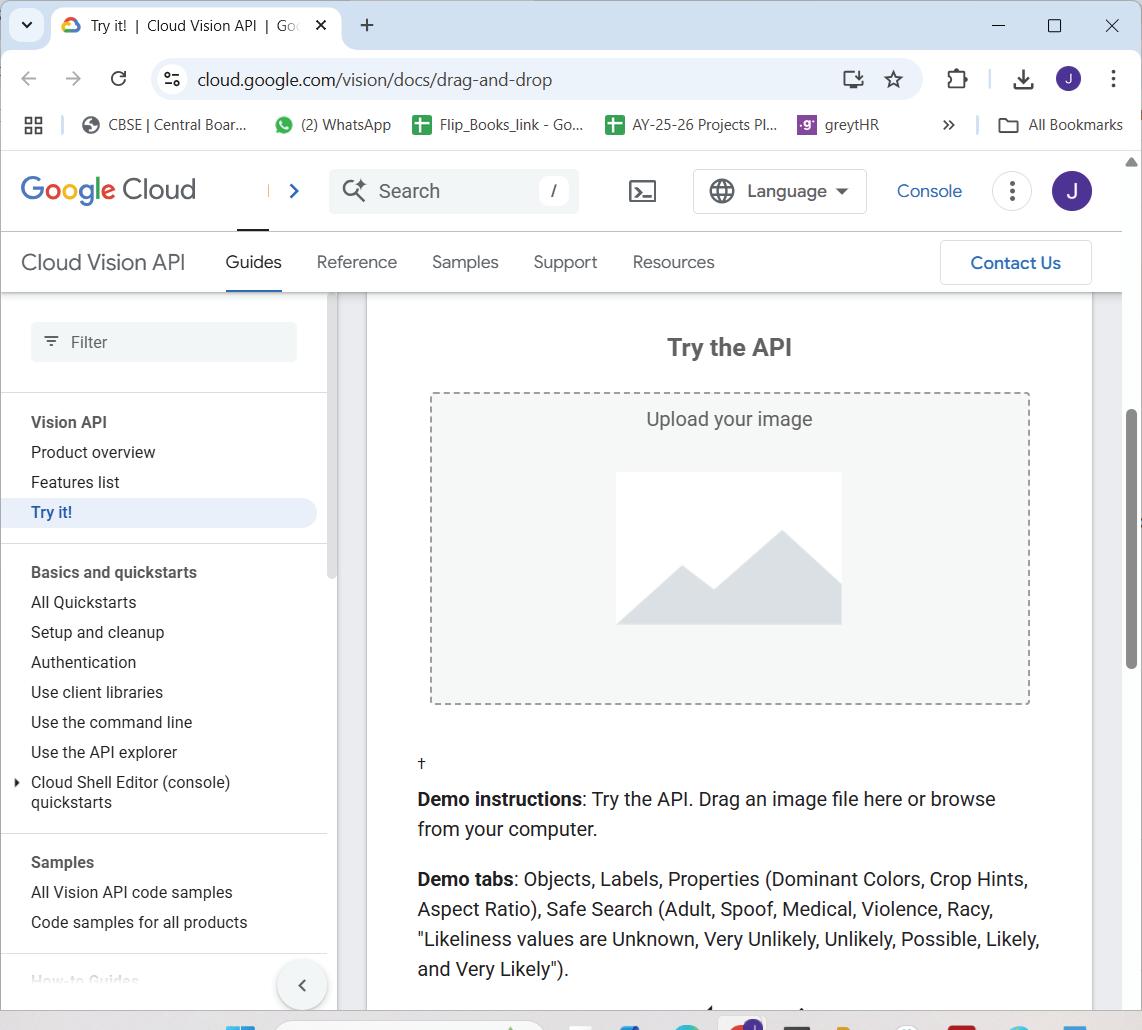1142x1030 pixels.
Task: Switch to the Samples tab
Action: [465, 262]
